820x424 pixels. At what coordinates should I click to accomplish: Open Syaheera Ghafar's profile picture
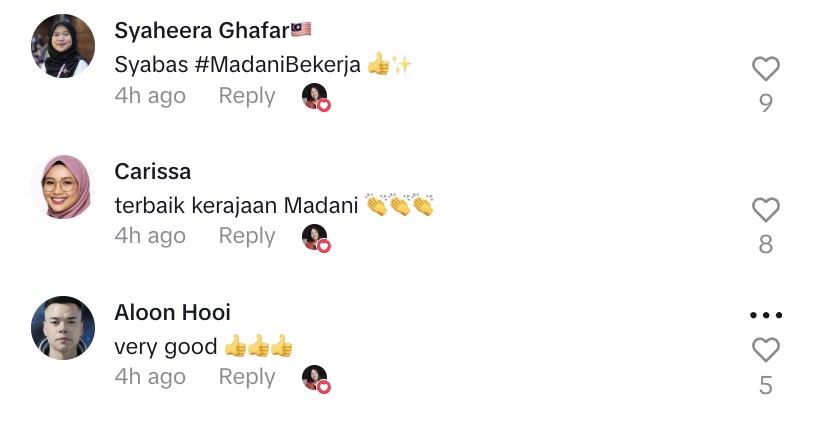click(x=63, y=46)
